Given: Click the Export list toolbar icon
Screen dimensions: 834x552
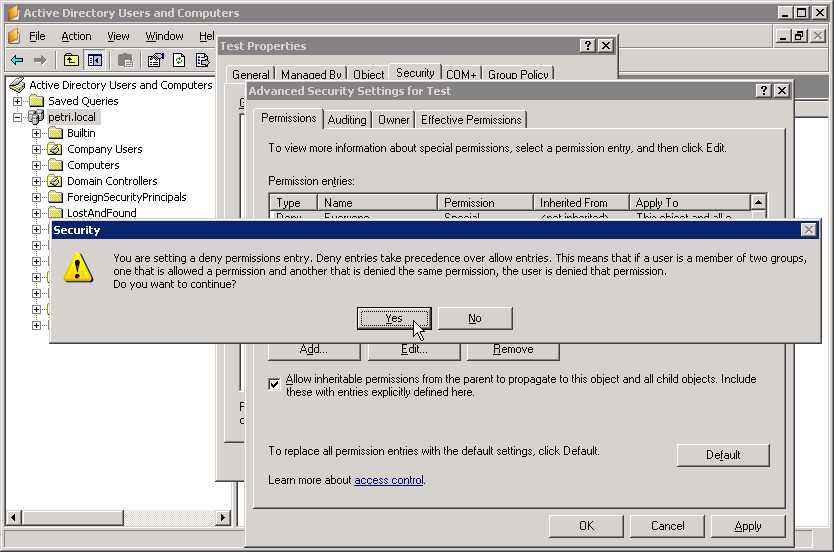Looking at the screenshot, I should pyautogui.click(x=203, y=60).
